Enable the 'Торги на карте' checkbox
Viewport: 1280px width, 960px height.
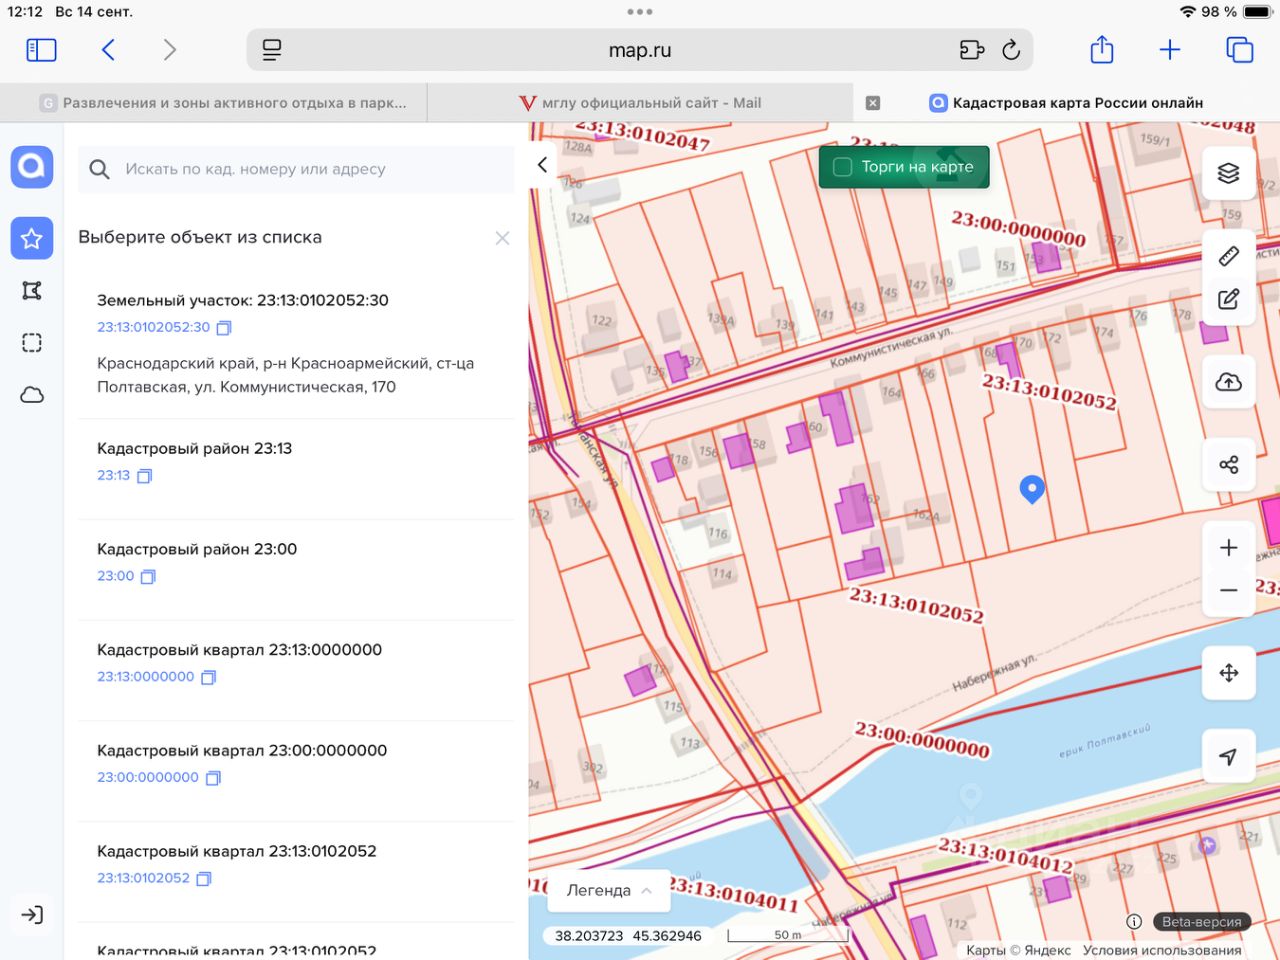(843, 167)
